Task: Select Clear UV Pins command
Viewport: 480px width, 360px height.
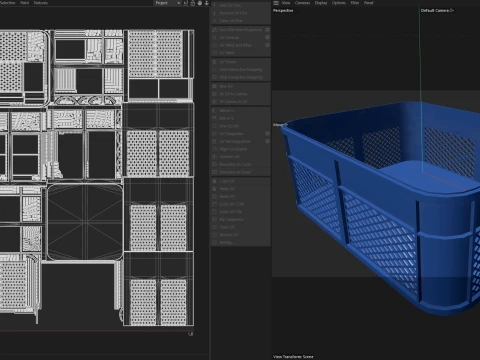Action: [x=240, y=21]
